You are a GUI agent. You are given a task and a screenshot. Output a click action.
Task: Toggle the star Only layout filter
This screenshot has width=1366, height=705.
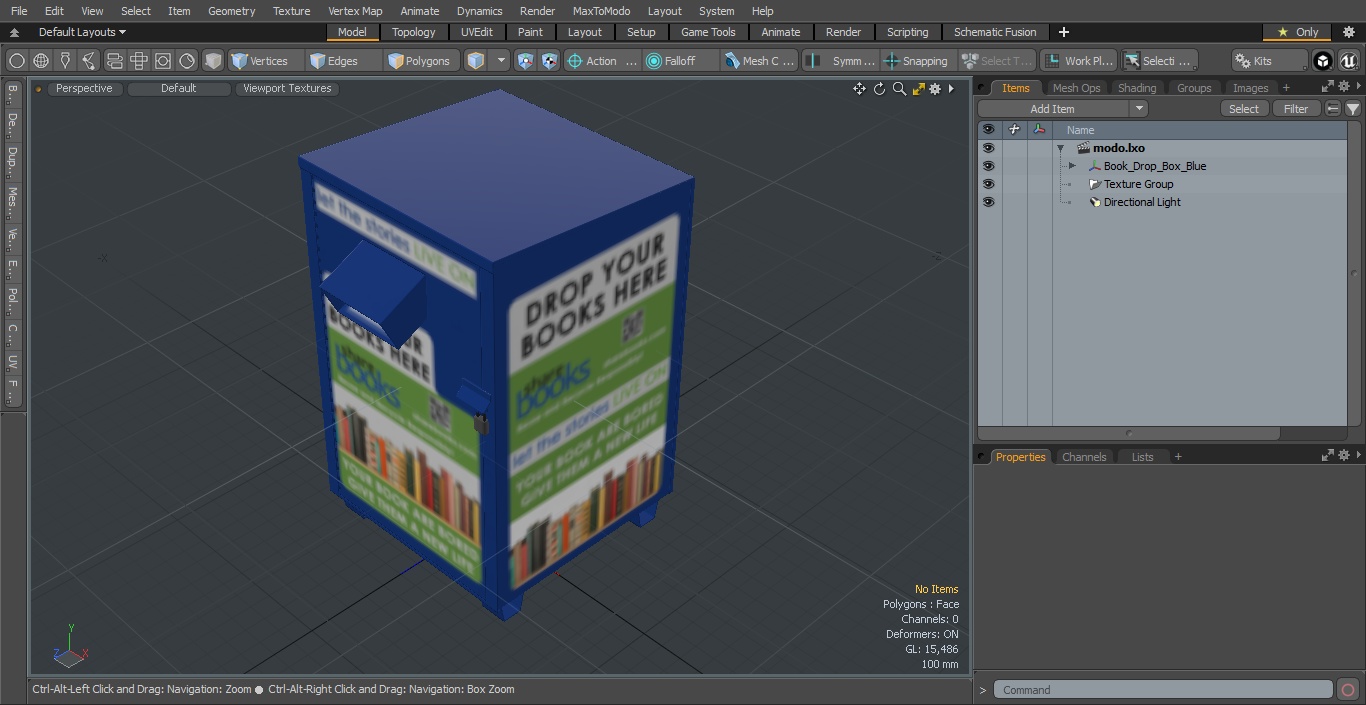[1297, 32]
